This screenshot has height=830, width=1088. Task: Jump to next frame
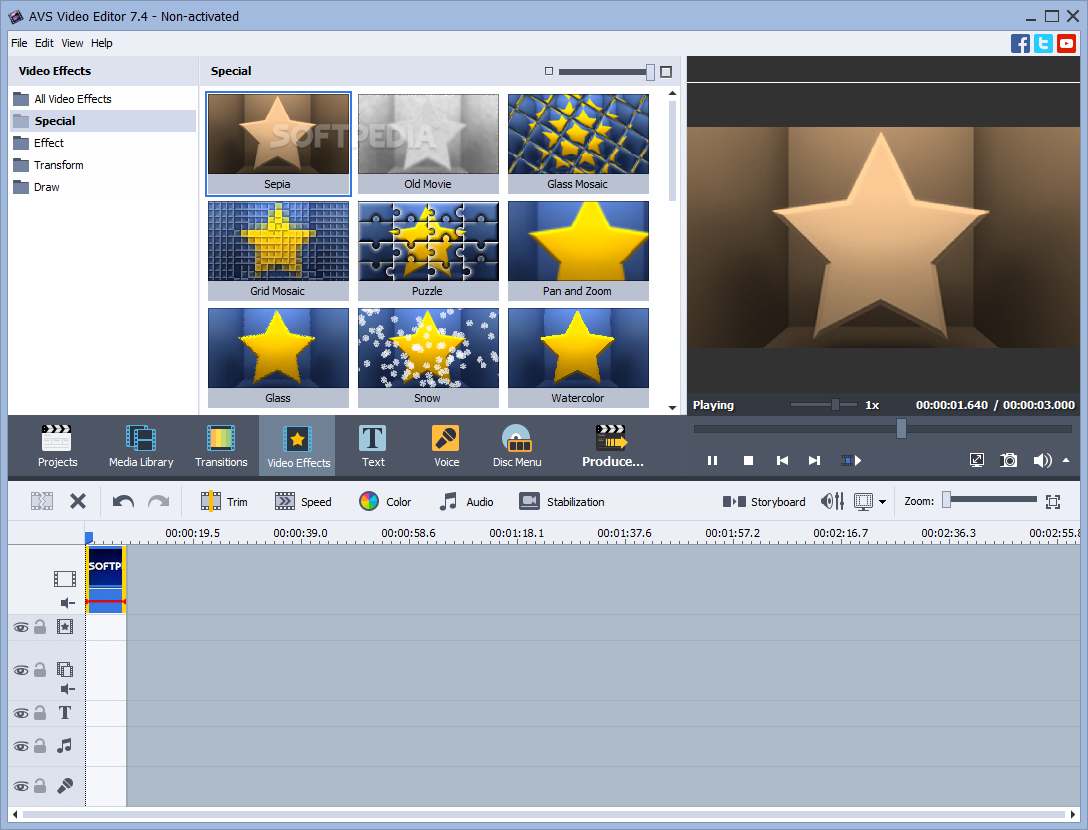[x=815, y=461]
